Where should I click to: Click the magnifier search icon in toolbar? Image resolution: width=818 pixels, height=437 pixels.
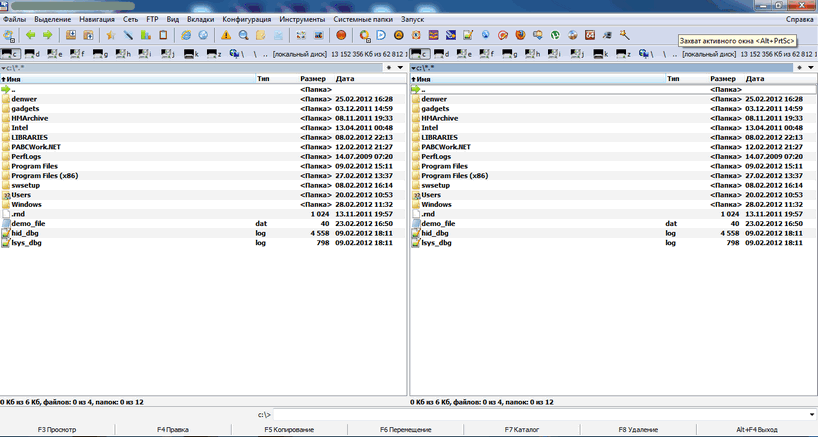244,35
